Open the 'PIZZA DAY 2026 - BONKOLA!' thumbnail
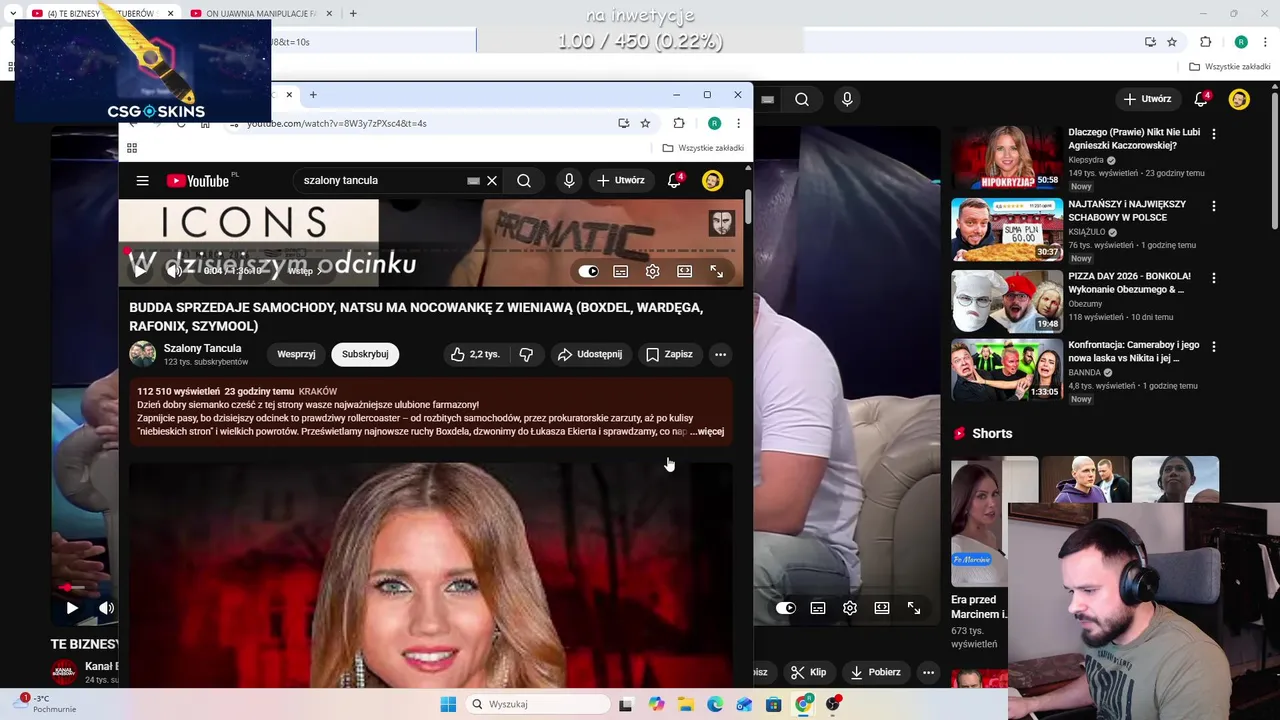 (1007, 301)
